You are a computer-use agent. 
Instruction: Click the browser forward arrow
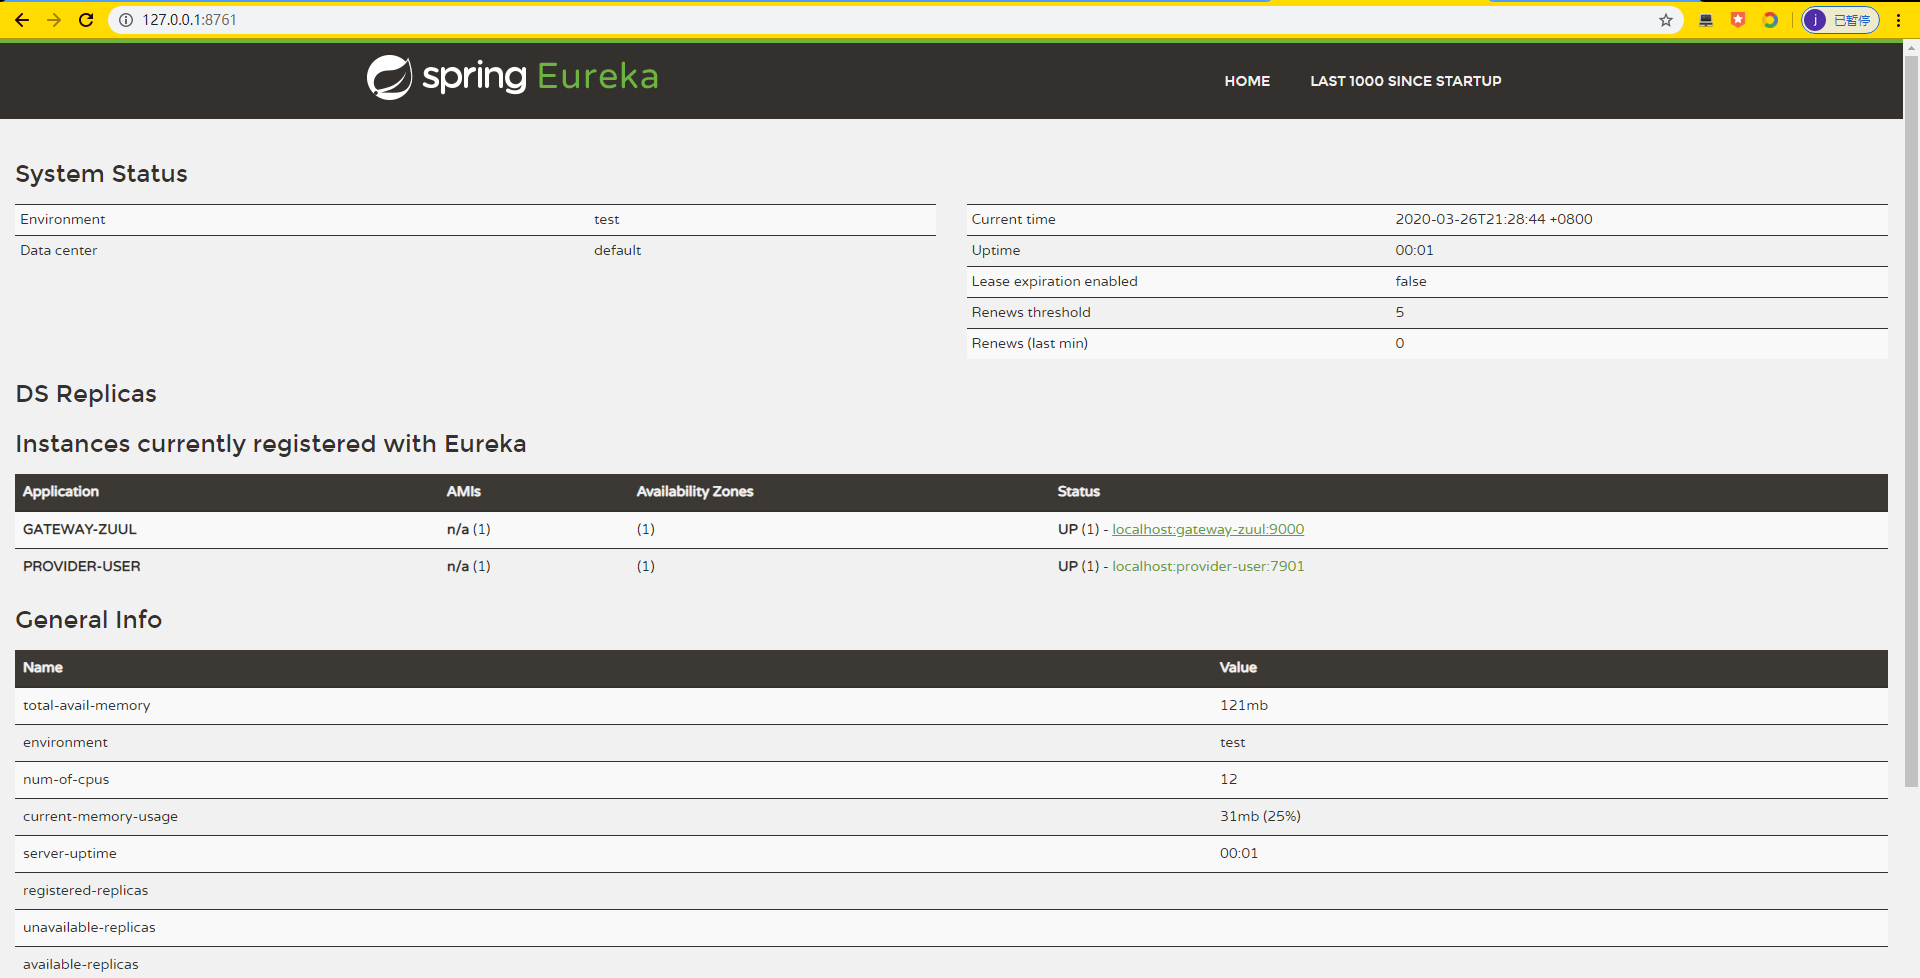tap(54, 19)
